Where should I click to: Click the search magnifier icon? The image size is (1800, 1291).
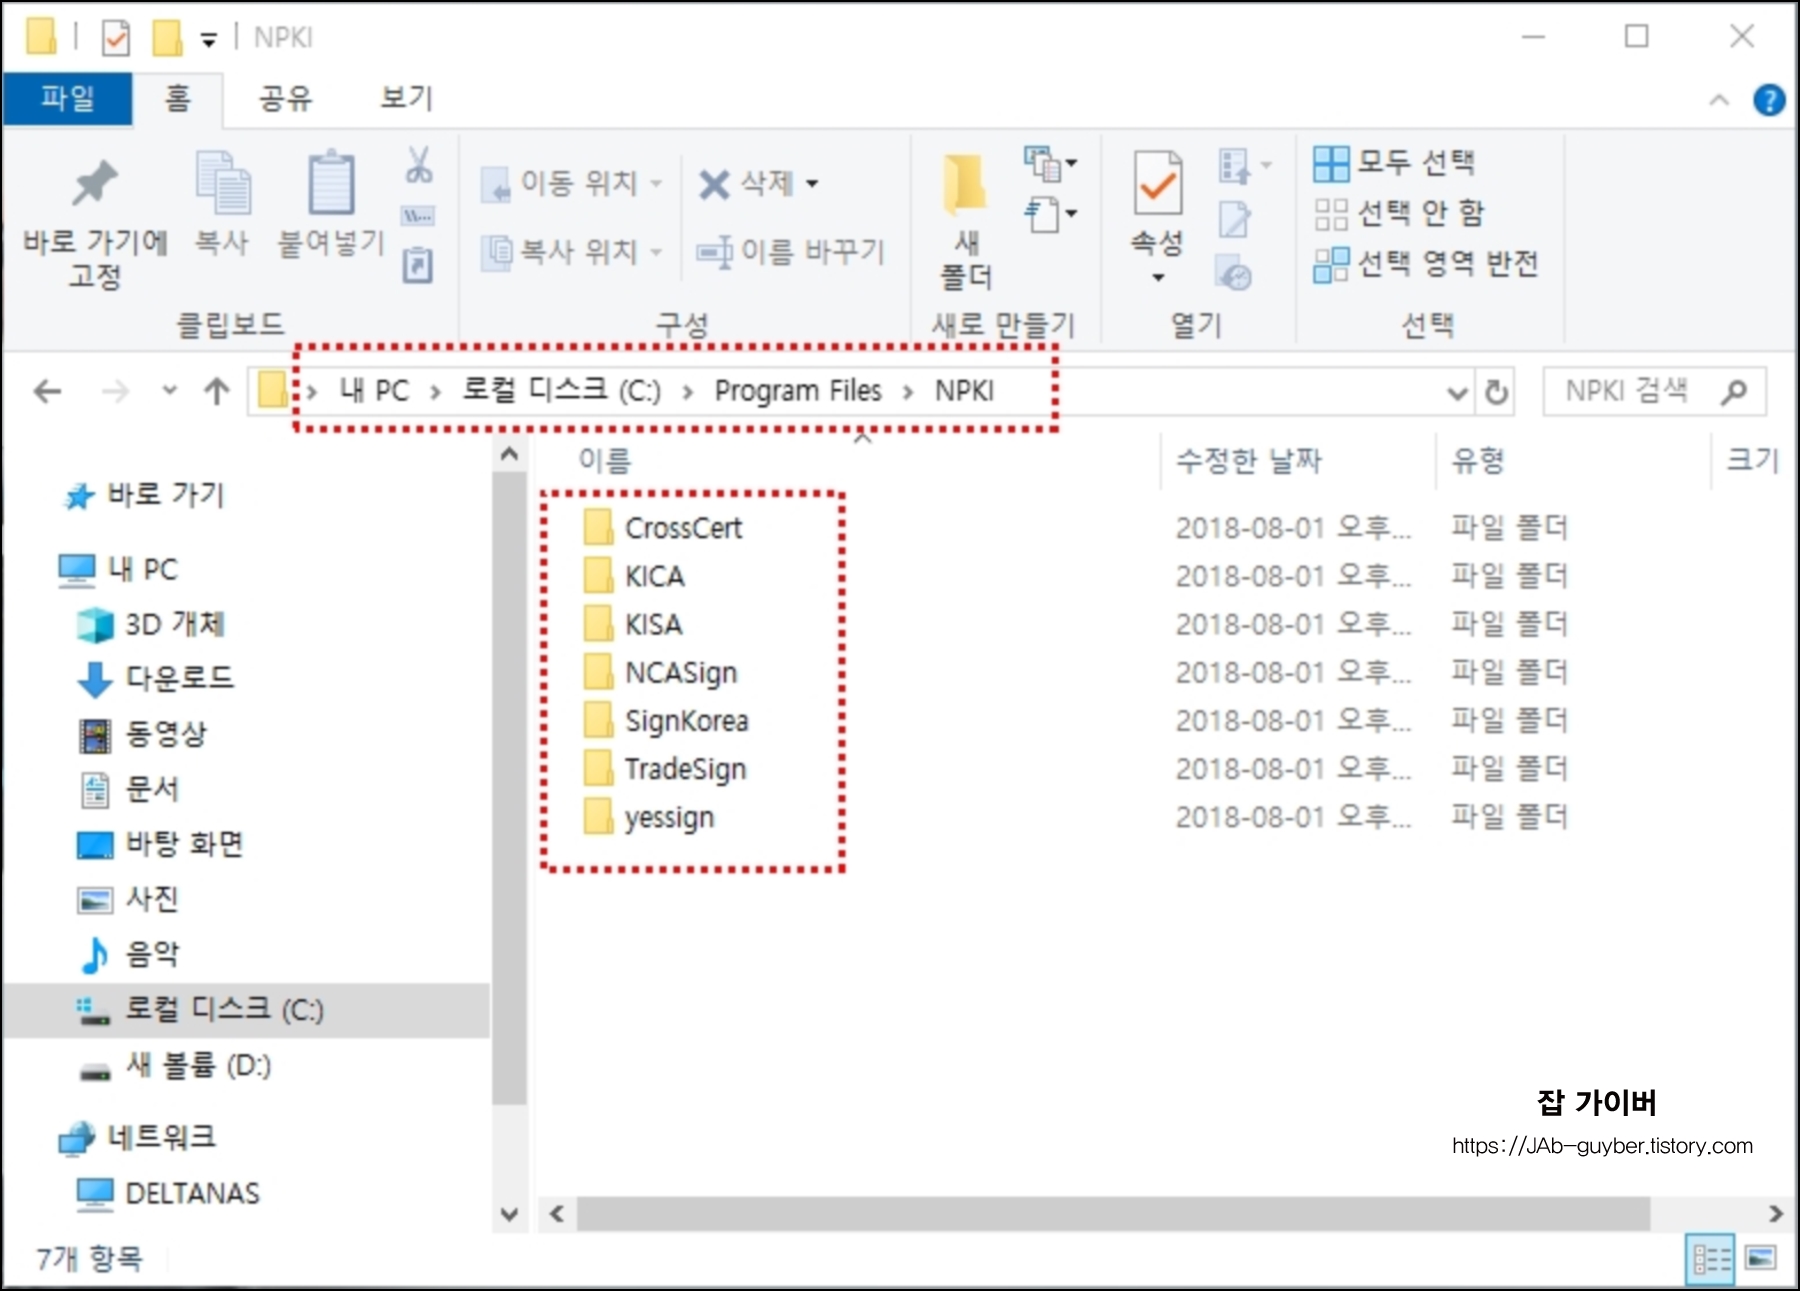[1734, 391]
